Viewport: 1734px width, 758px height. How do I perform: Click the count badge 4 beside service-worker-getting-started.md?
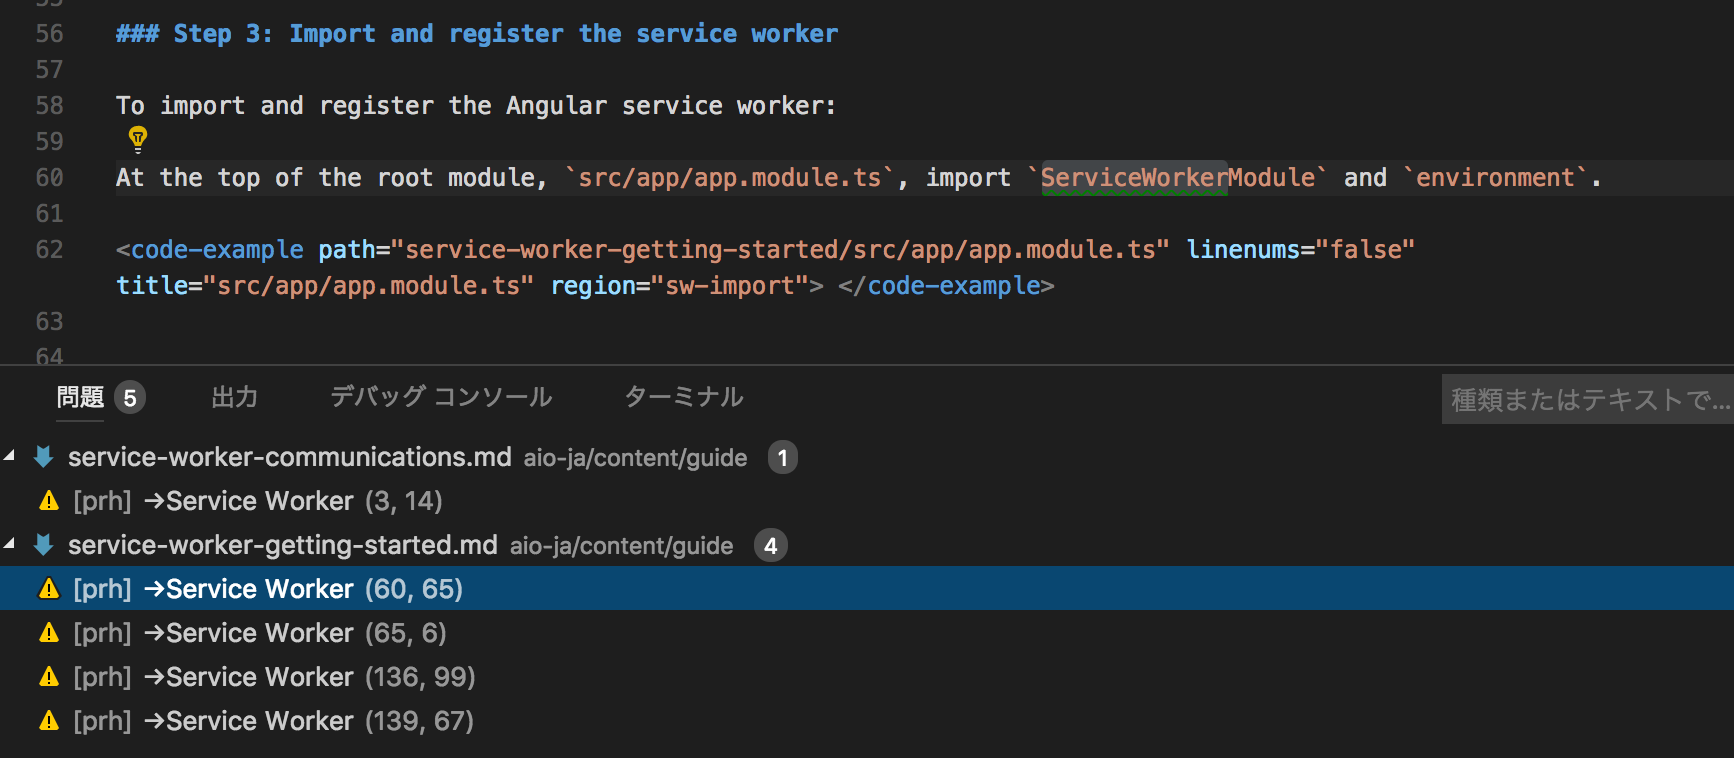[771, 545]
